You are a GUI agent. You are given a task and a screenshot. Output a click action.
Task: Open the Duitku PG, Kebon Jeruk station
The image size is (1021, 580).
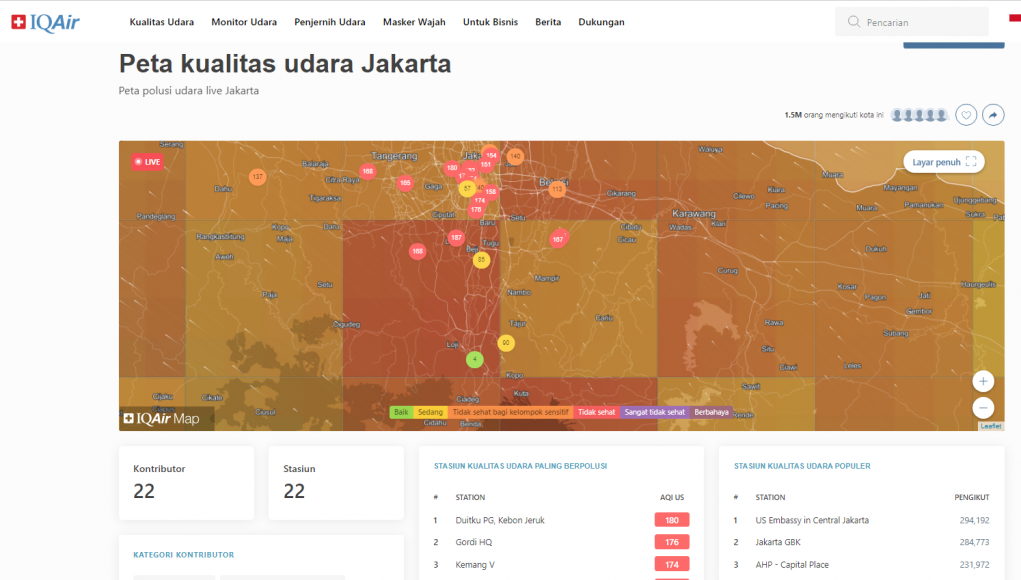tap(500, 520)
